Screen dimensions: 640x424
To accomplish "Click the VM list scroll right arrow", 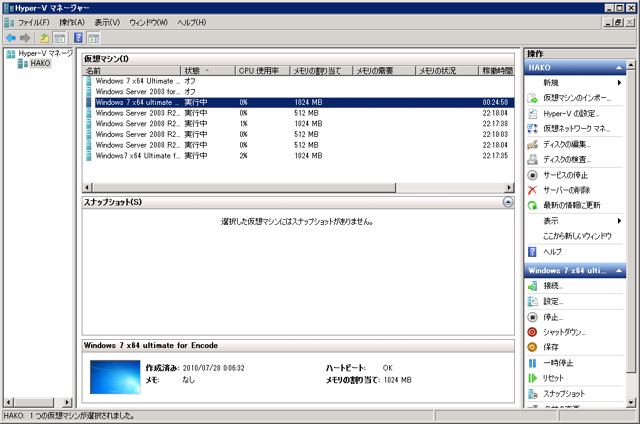I will [x=509, y=187].
